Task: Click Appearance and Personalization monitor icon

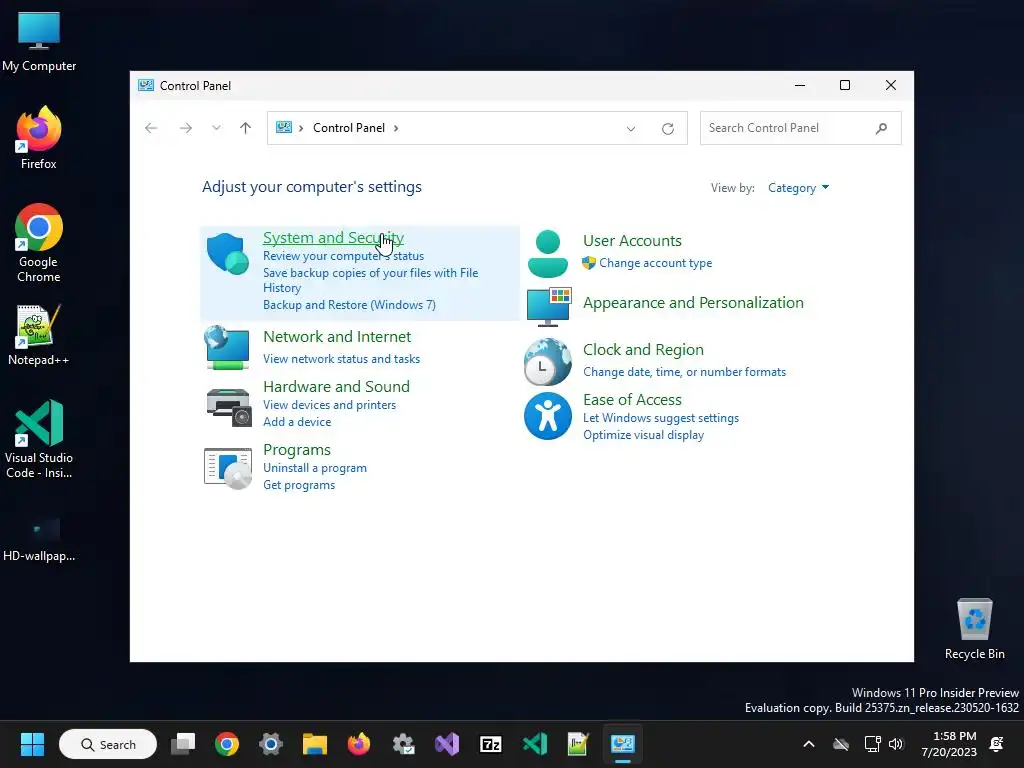Action: [549, 306]
